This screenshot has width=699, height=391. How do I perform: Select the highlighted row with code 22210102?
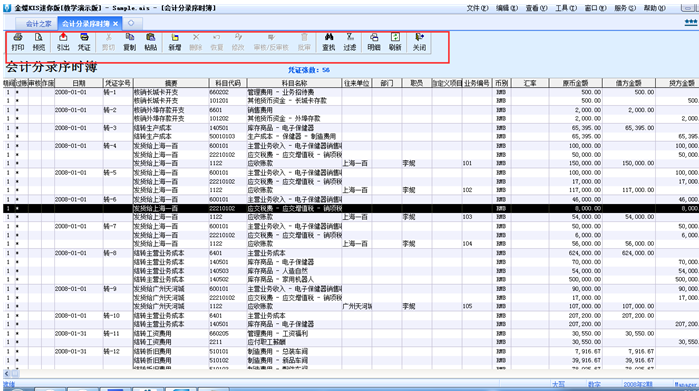pos(351,208)
